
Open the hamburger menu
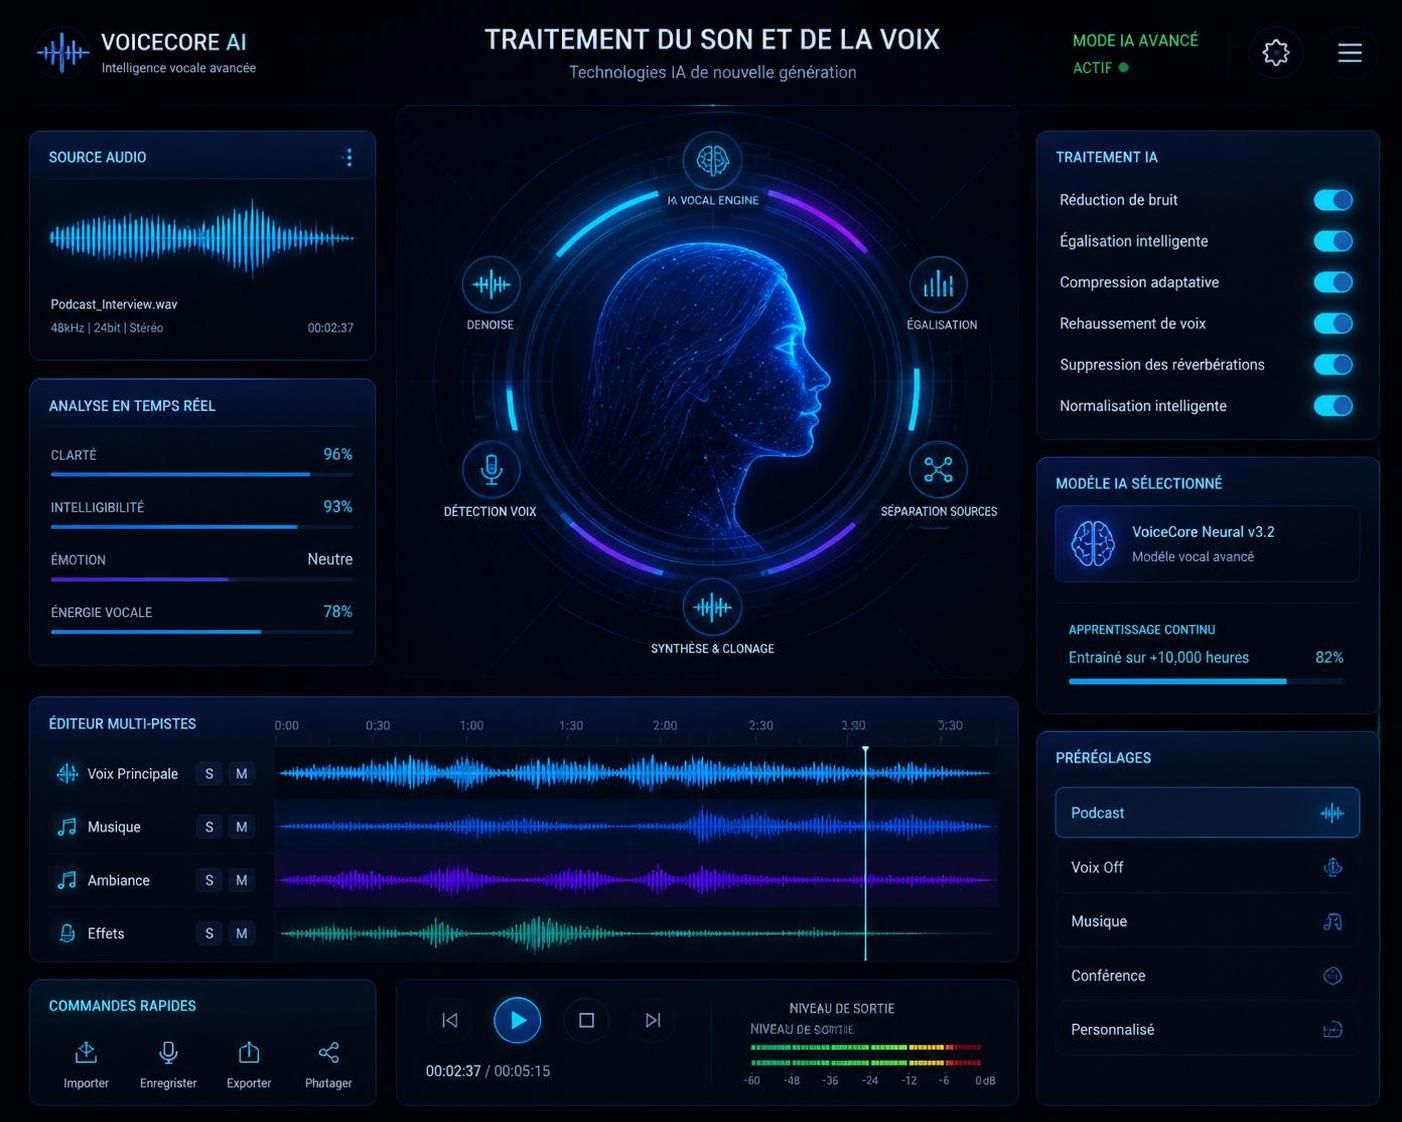(1350, 53)
